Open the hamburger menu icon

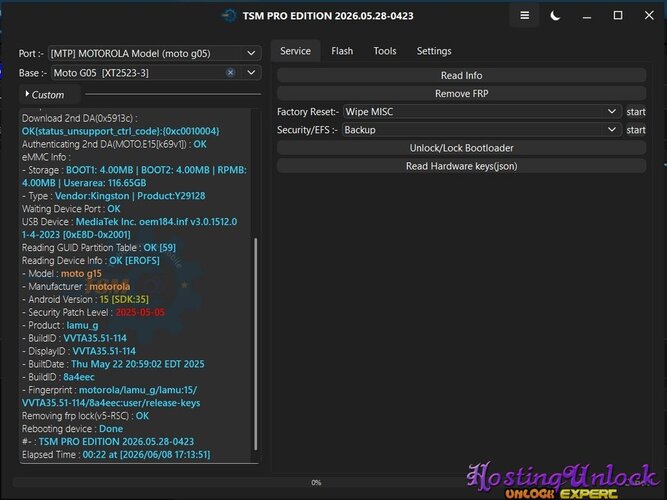tap(524, 16)
